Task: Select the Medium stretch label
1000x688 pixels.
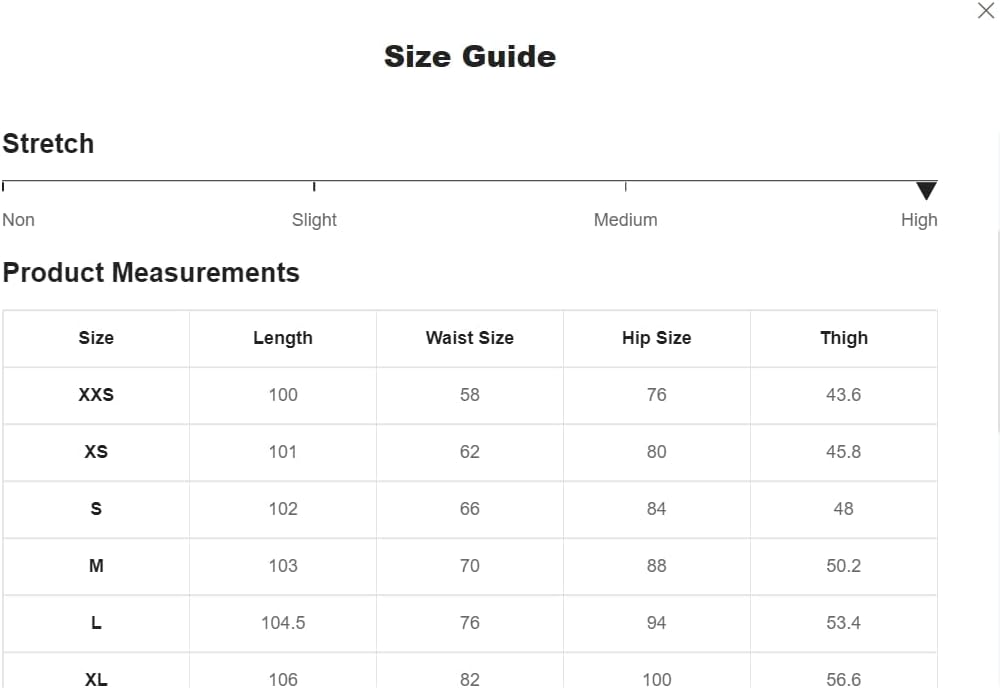Action: [x=625, y=220]
